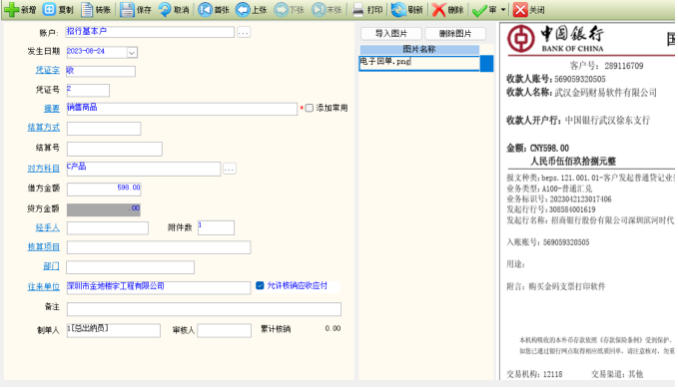Click the 账户 field showing 招行基本户
Viewport: 678px width, 390px height.
click(x=150, y=32)
